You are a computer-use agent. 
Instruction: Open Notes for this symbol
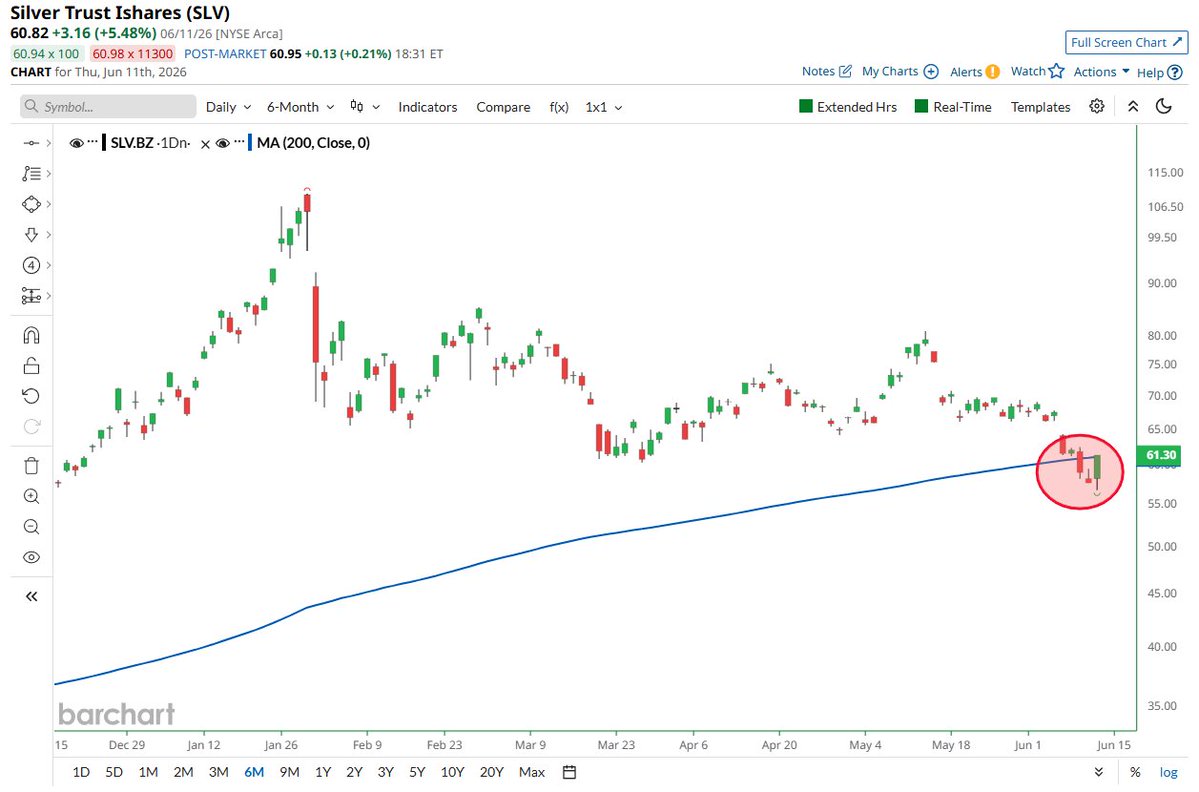coord(827,71)
